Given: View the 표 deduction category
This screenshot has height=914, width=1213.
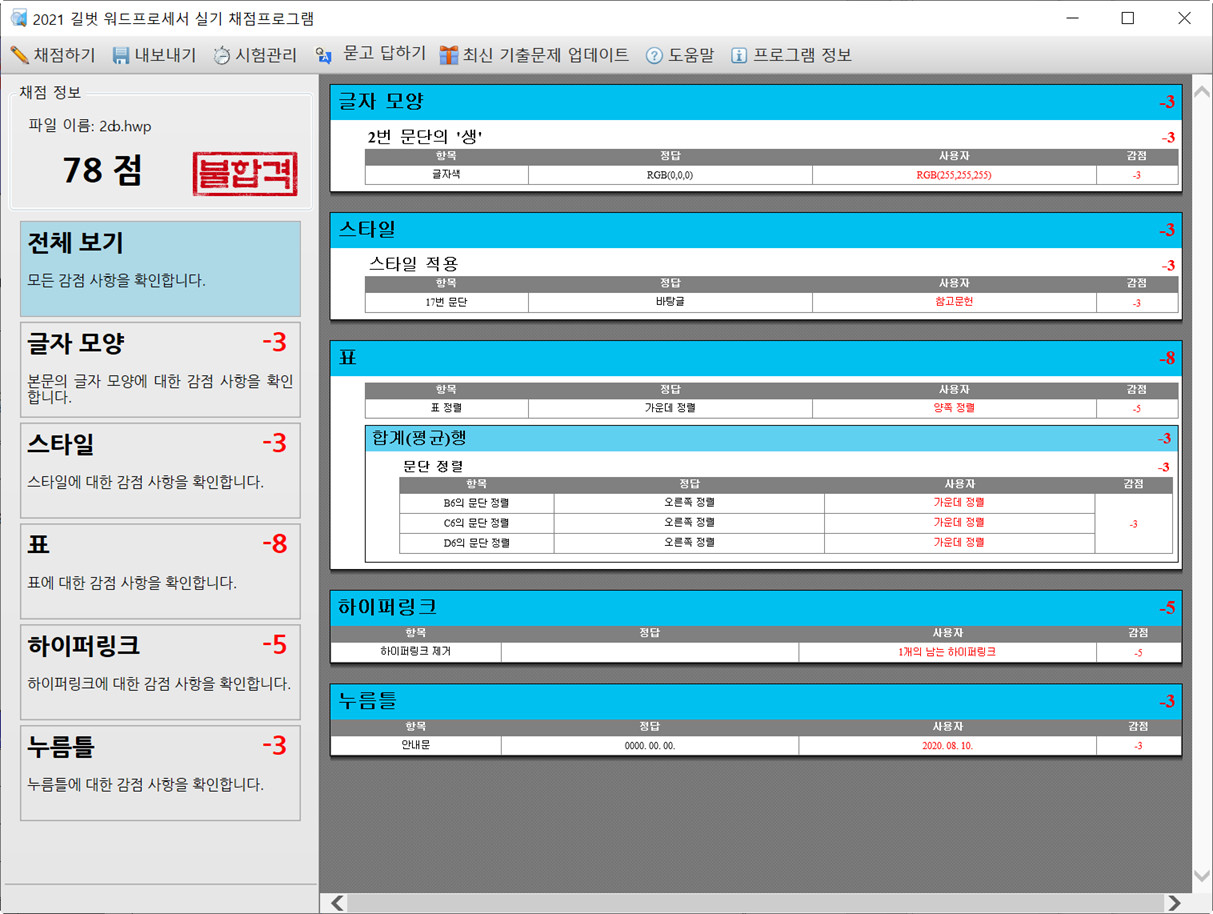Looking at the screenshot, I should point(160,570).
